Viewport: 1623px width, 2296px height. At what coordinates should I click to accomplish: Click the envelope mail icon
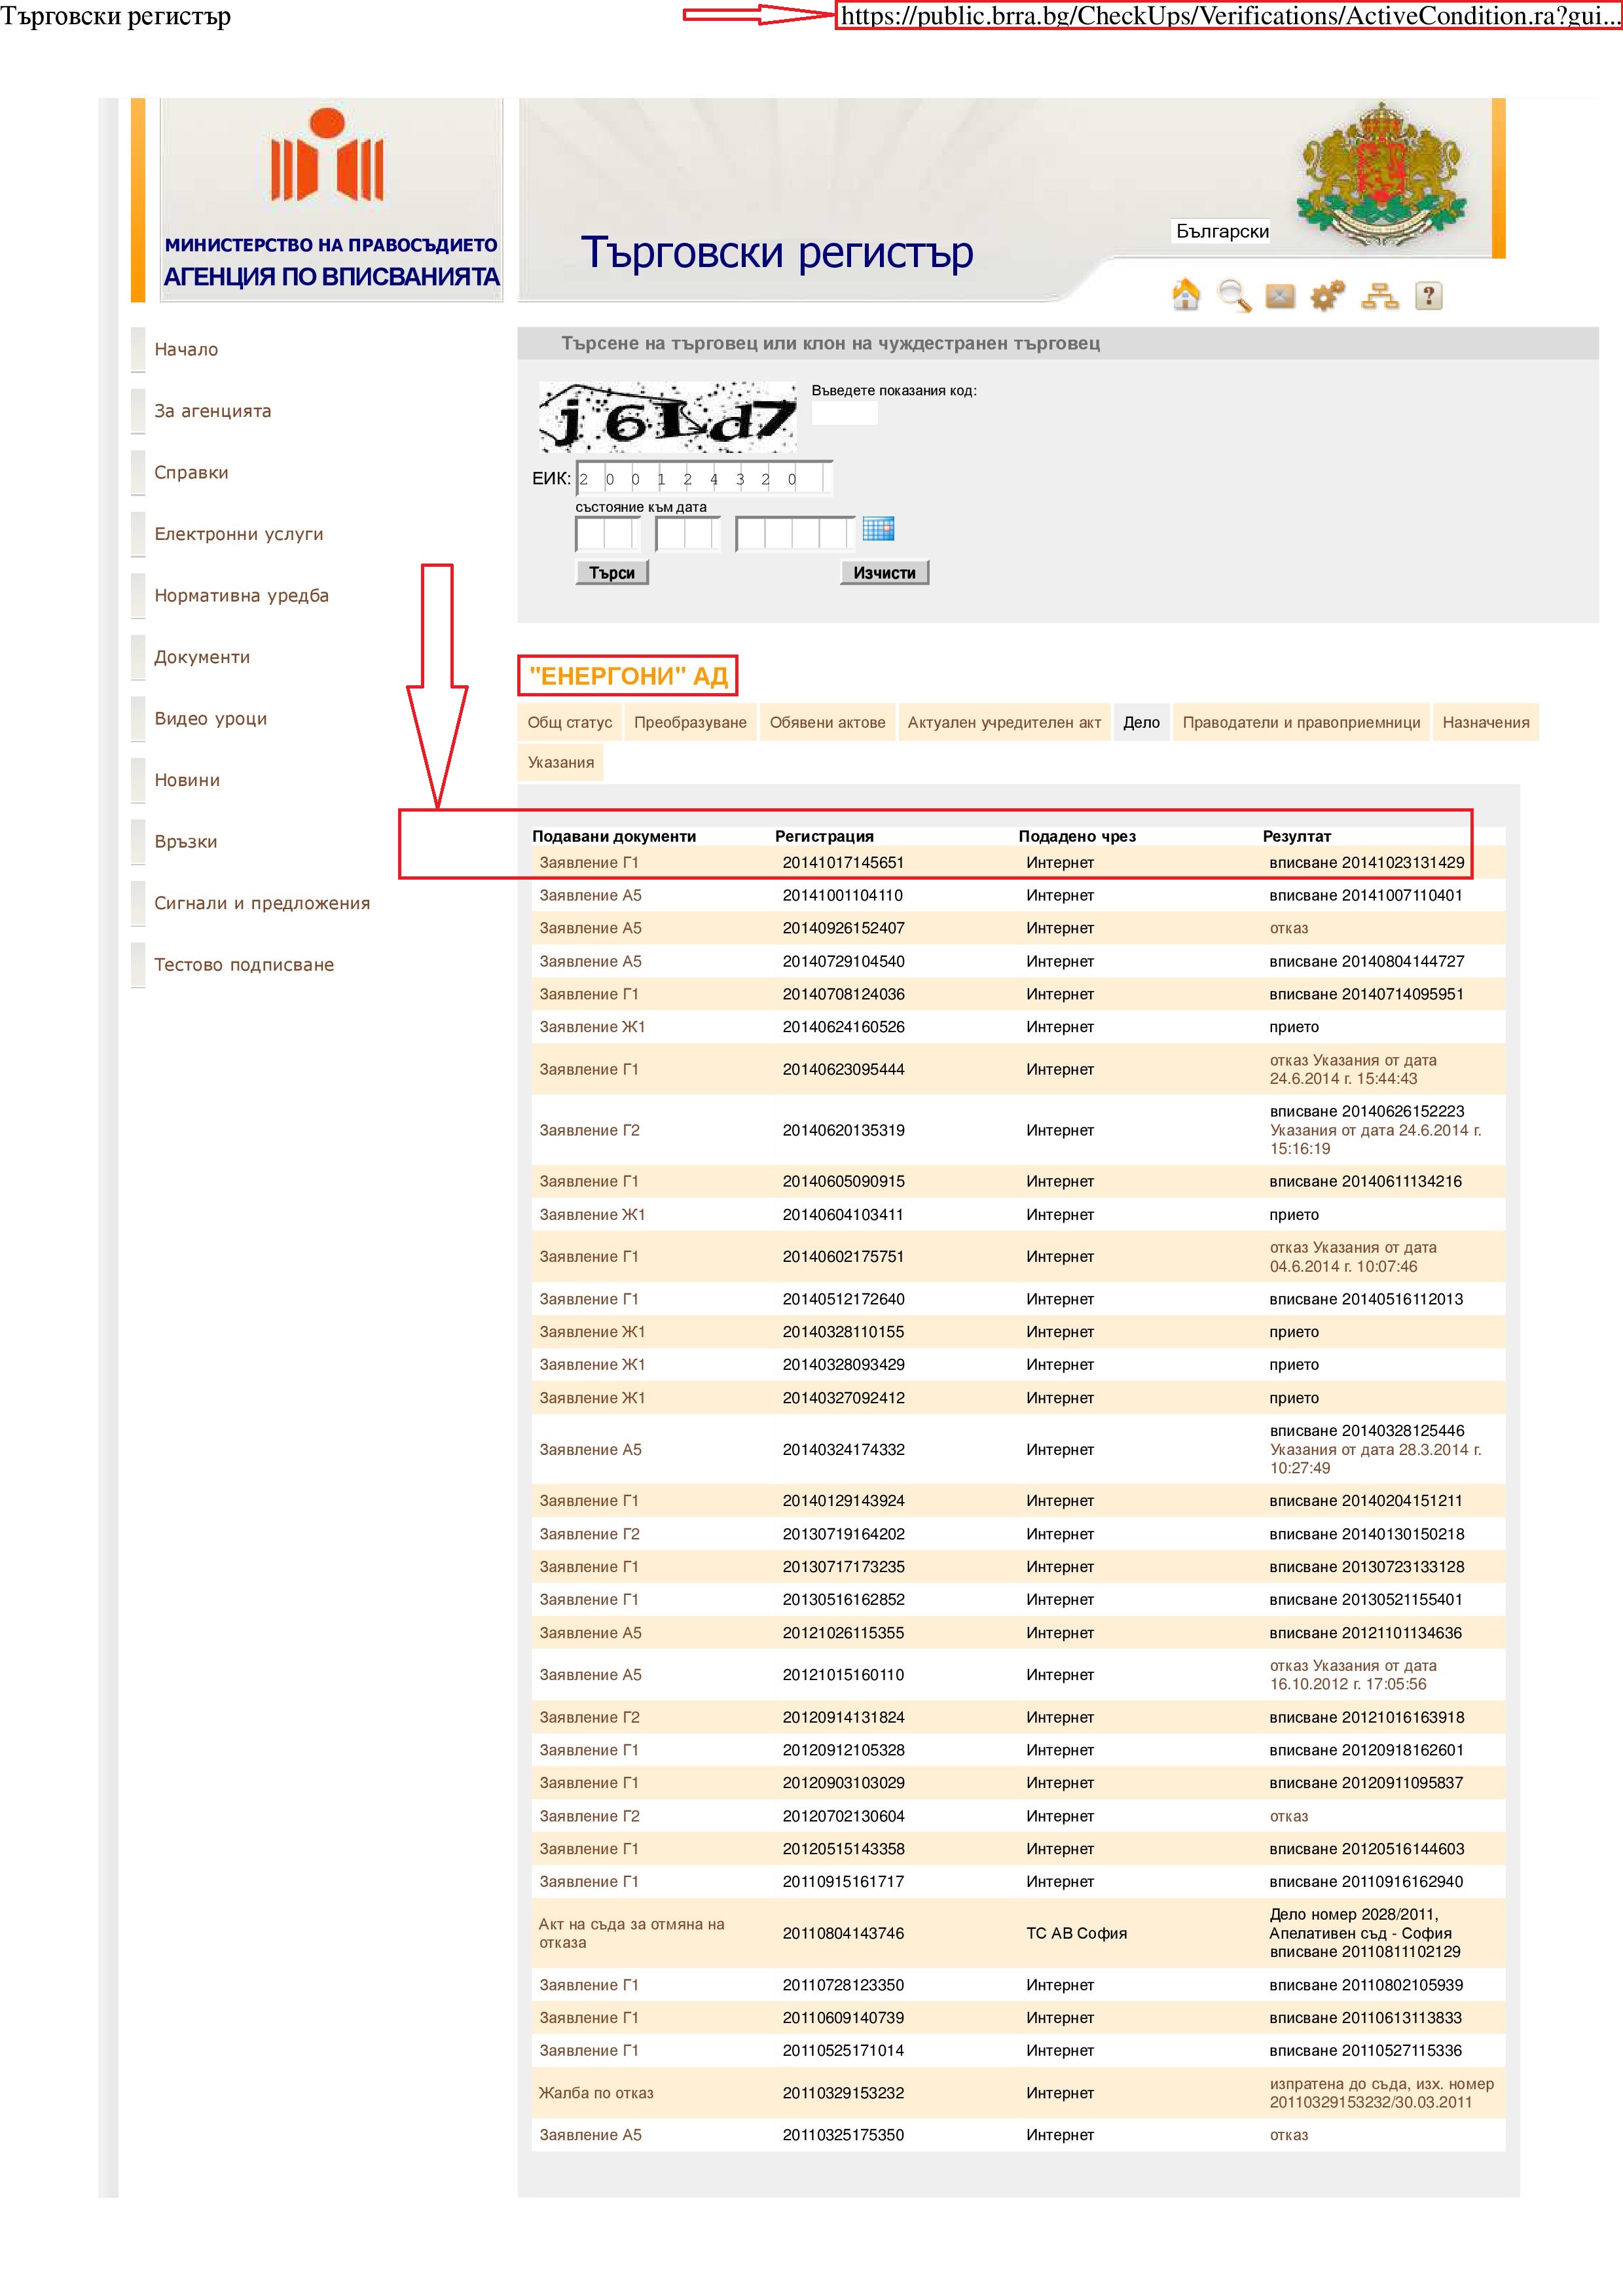pyautogui.click(x=1280, y=296)
